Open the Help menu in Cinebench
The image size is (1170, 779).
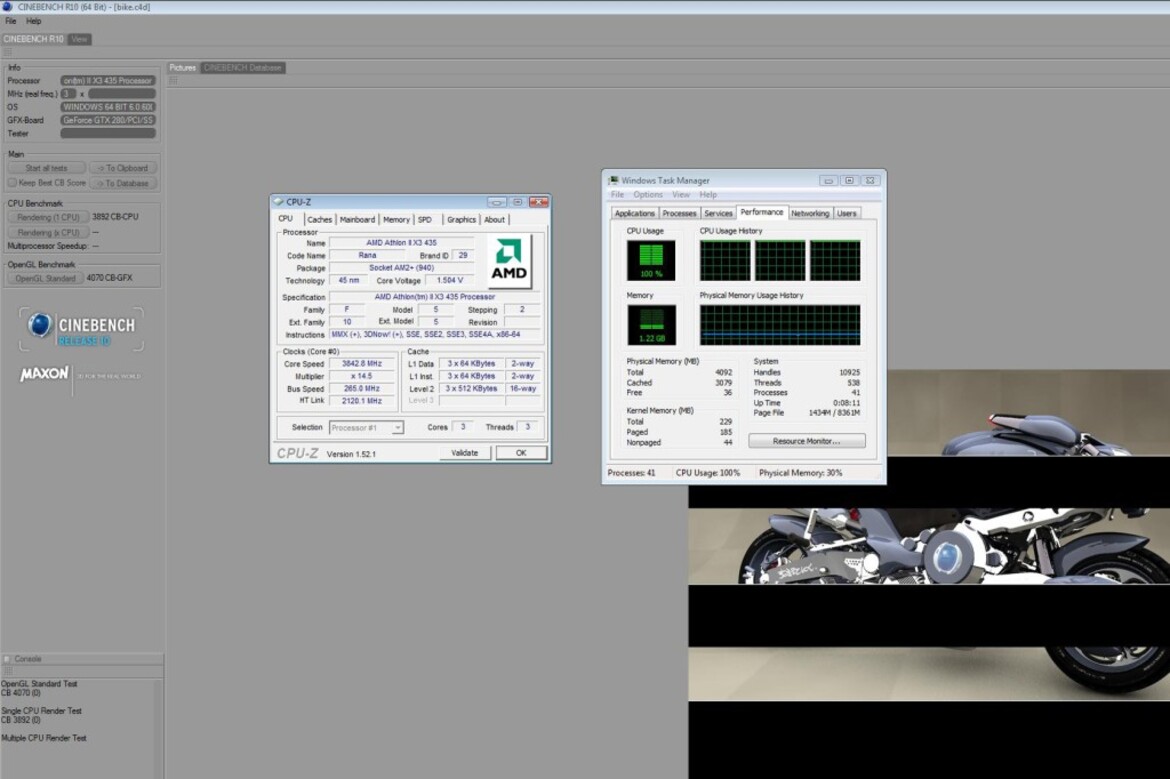tap(34, 21)
